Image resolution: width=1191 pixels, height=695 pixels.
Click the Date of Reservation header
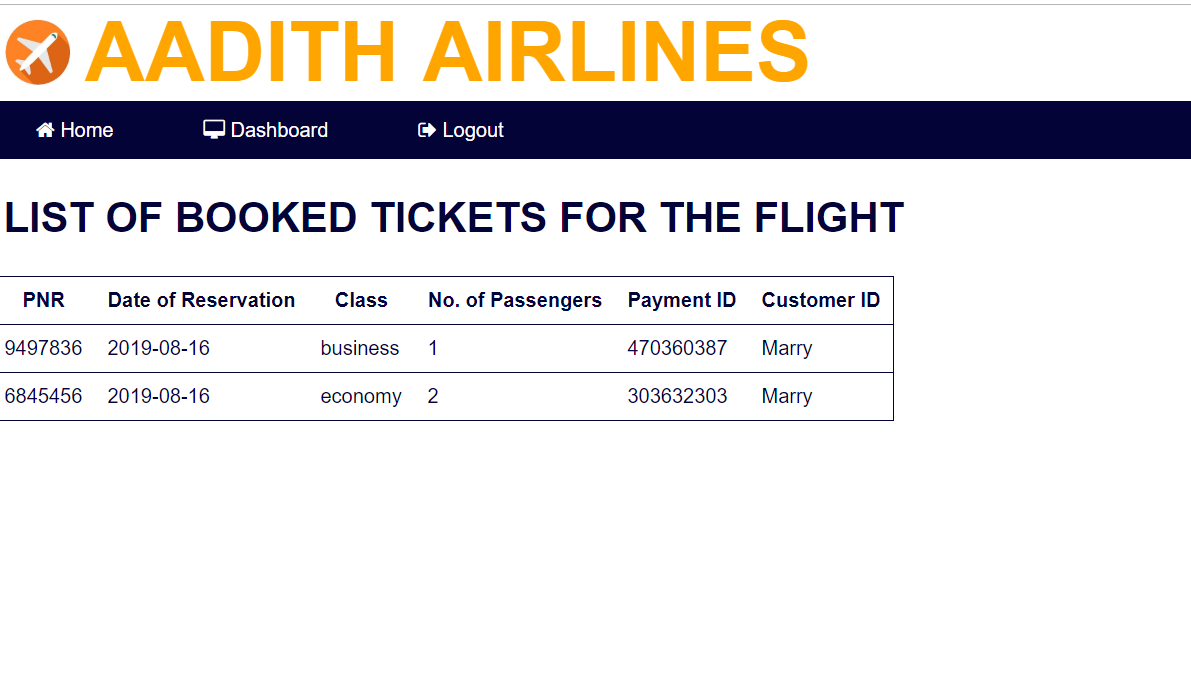[201, 300]
